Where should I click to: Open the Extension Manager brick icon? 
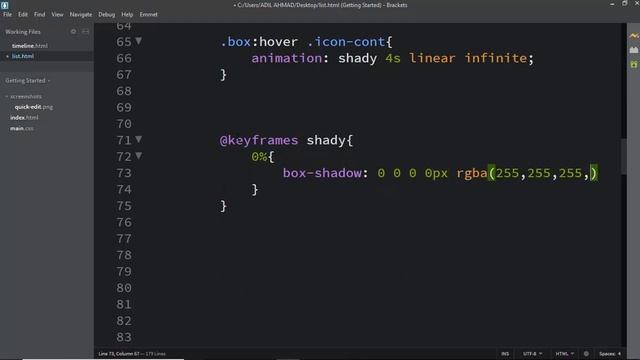pos(633,50)
